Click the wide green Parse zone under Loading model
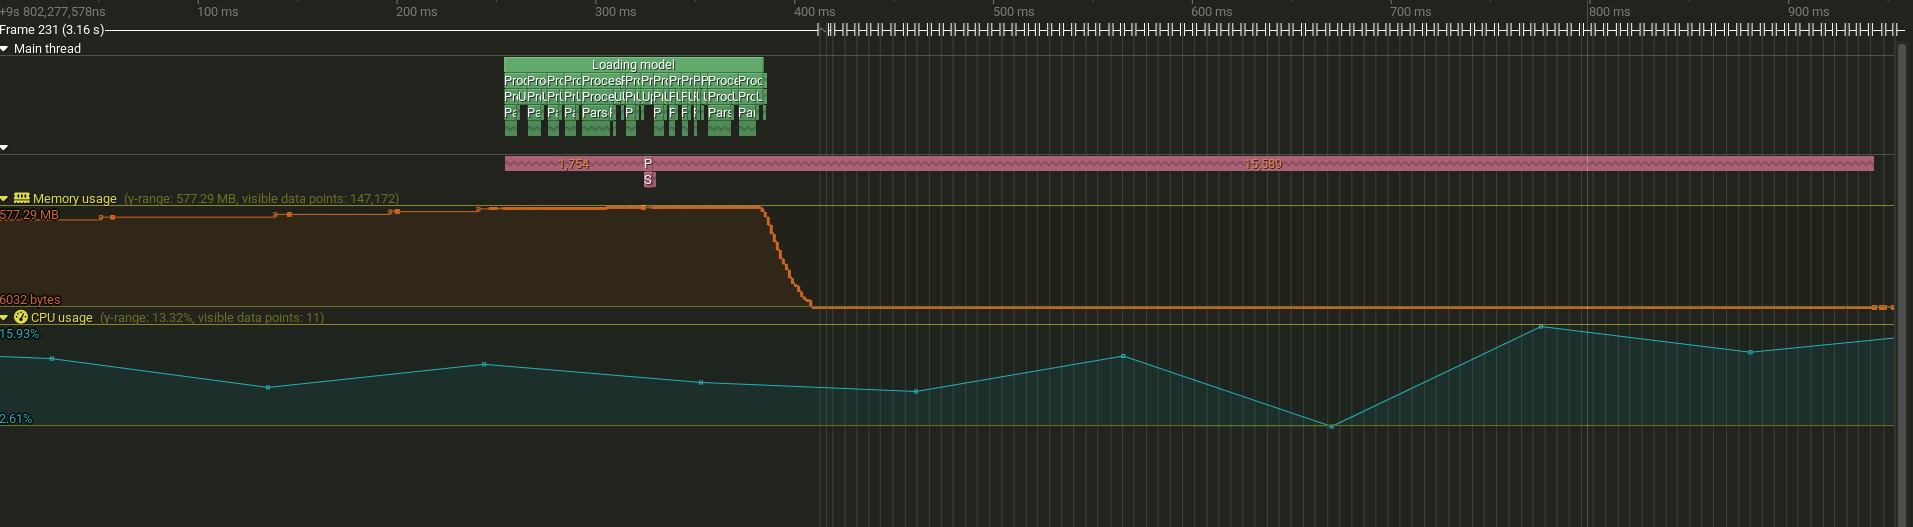1913x527 pixels. point(597,113)
